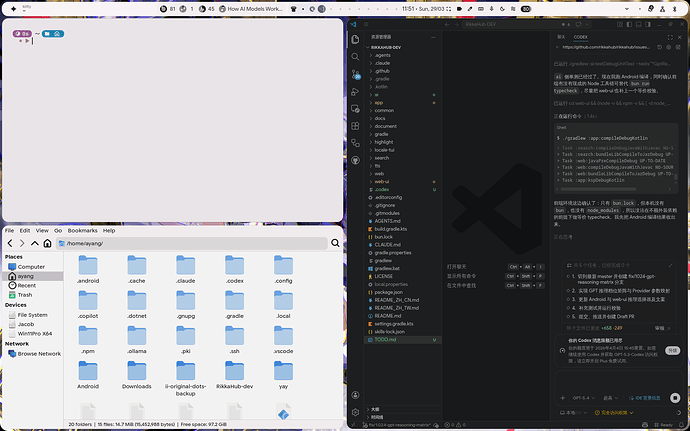Open the 超高 reasoning effort dropdown
This screenshot has width=690, height=431.
[611, 398]
